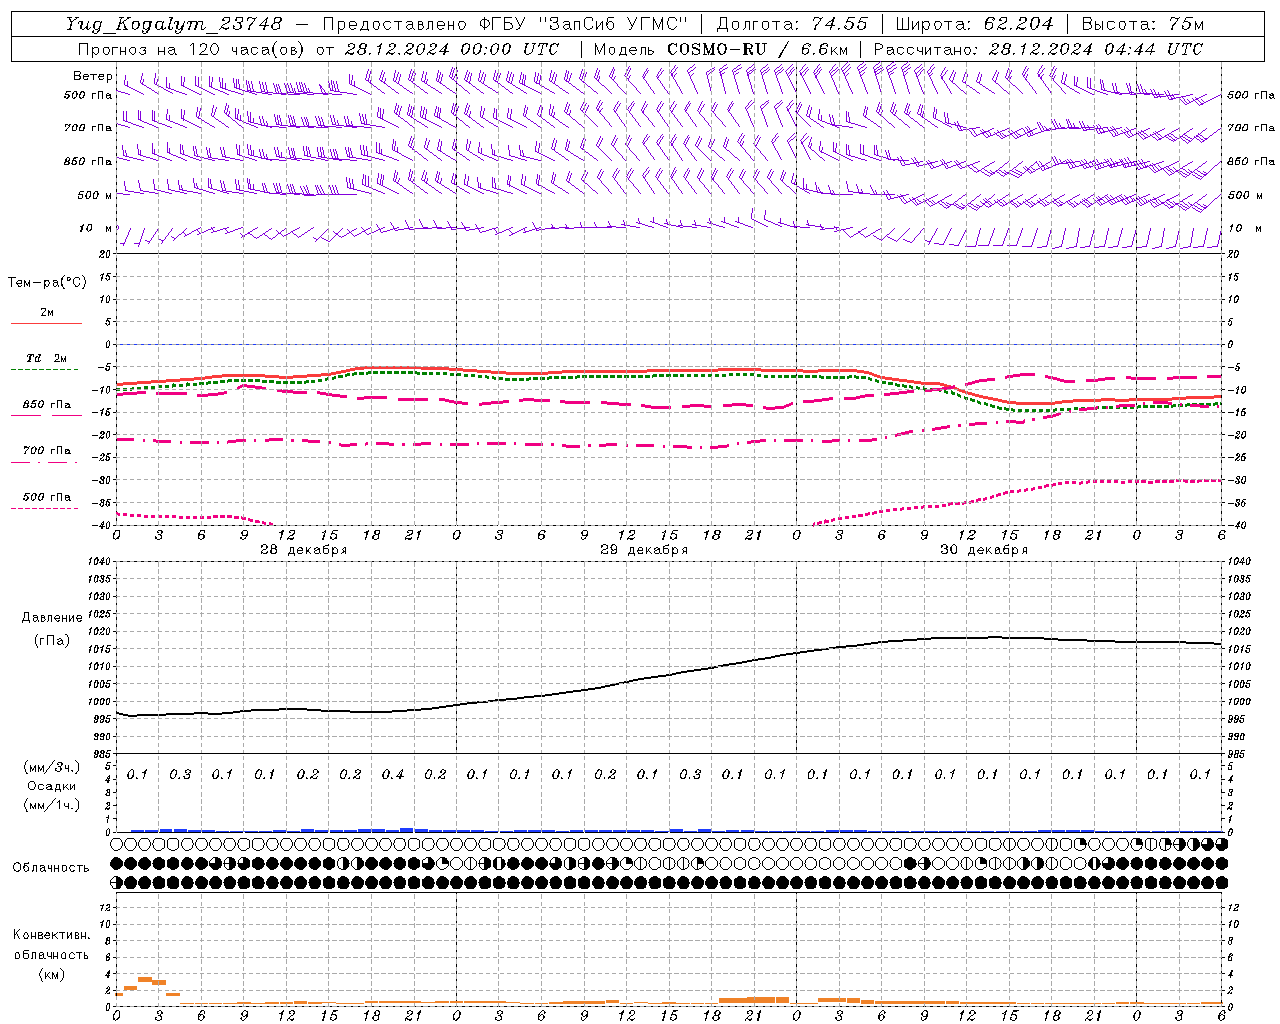This screenshot has width=1280, height=1024.
Task: Click the 30 декабря date label
Action: coord(984,550)
